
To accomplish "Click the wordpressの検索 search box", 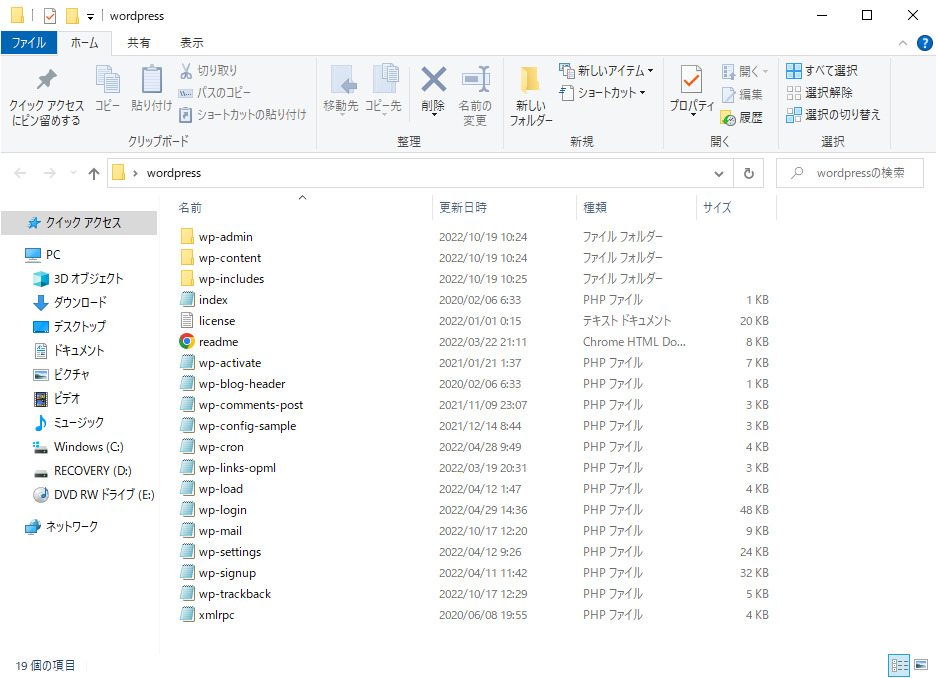I will point(850,173).
